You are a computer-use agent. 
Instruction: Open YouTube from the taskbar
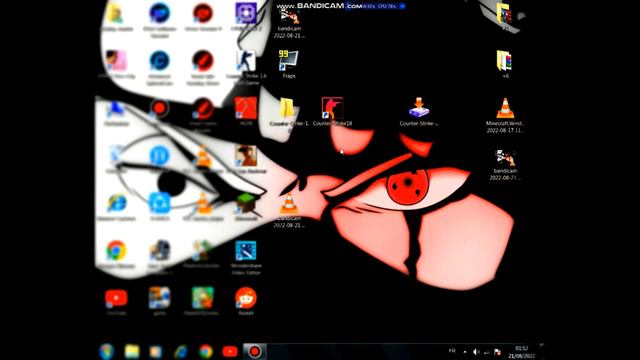coord(230,351)
